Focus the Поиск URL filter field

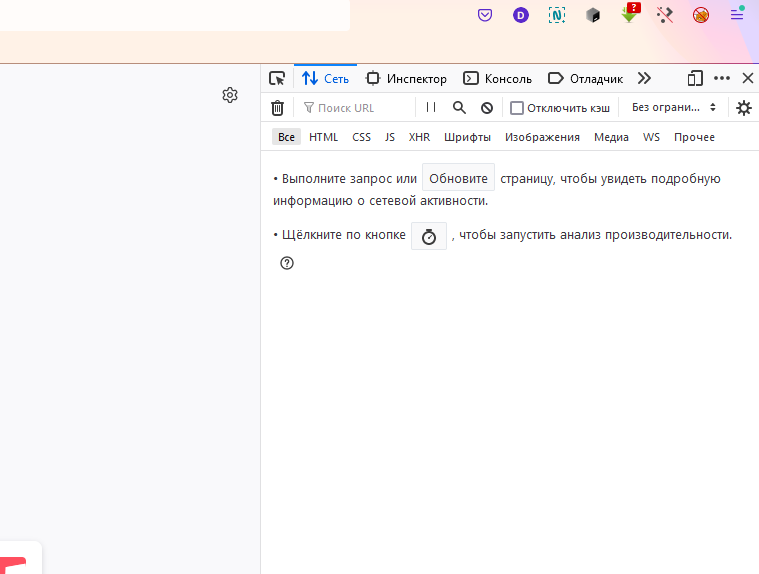pyautogui.click(x=355, y=108)
